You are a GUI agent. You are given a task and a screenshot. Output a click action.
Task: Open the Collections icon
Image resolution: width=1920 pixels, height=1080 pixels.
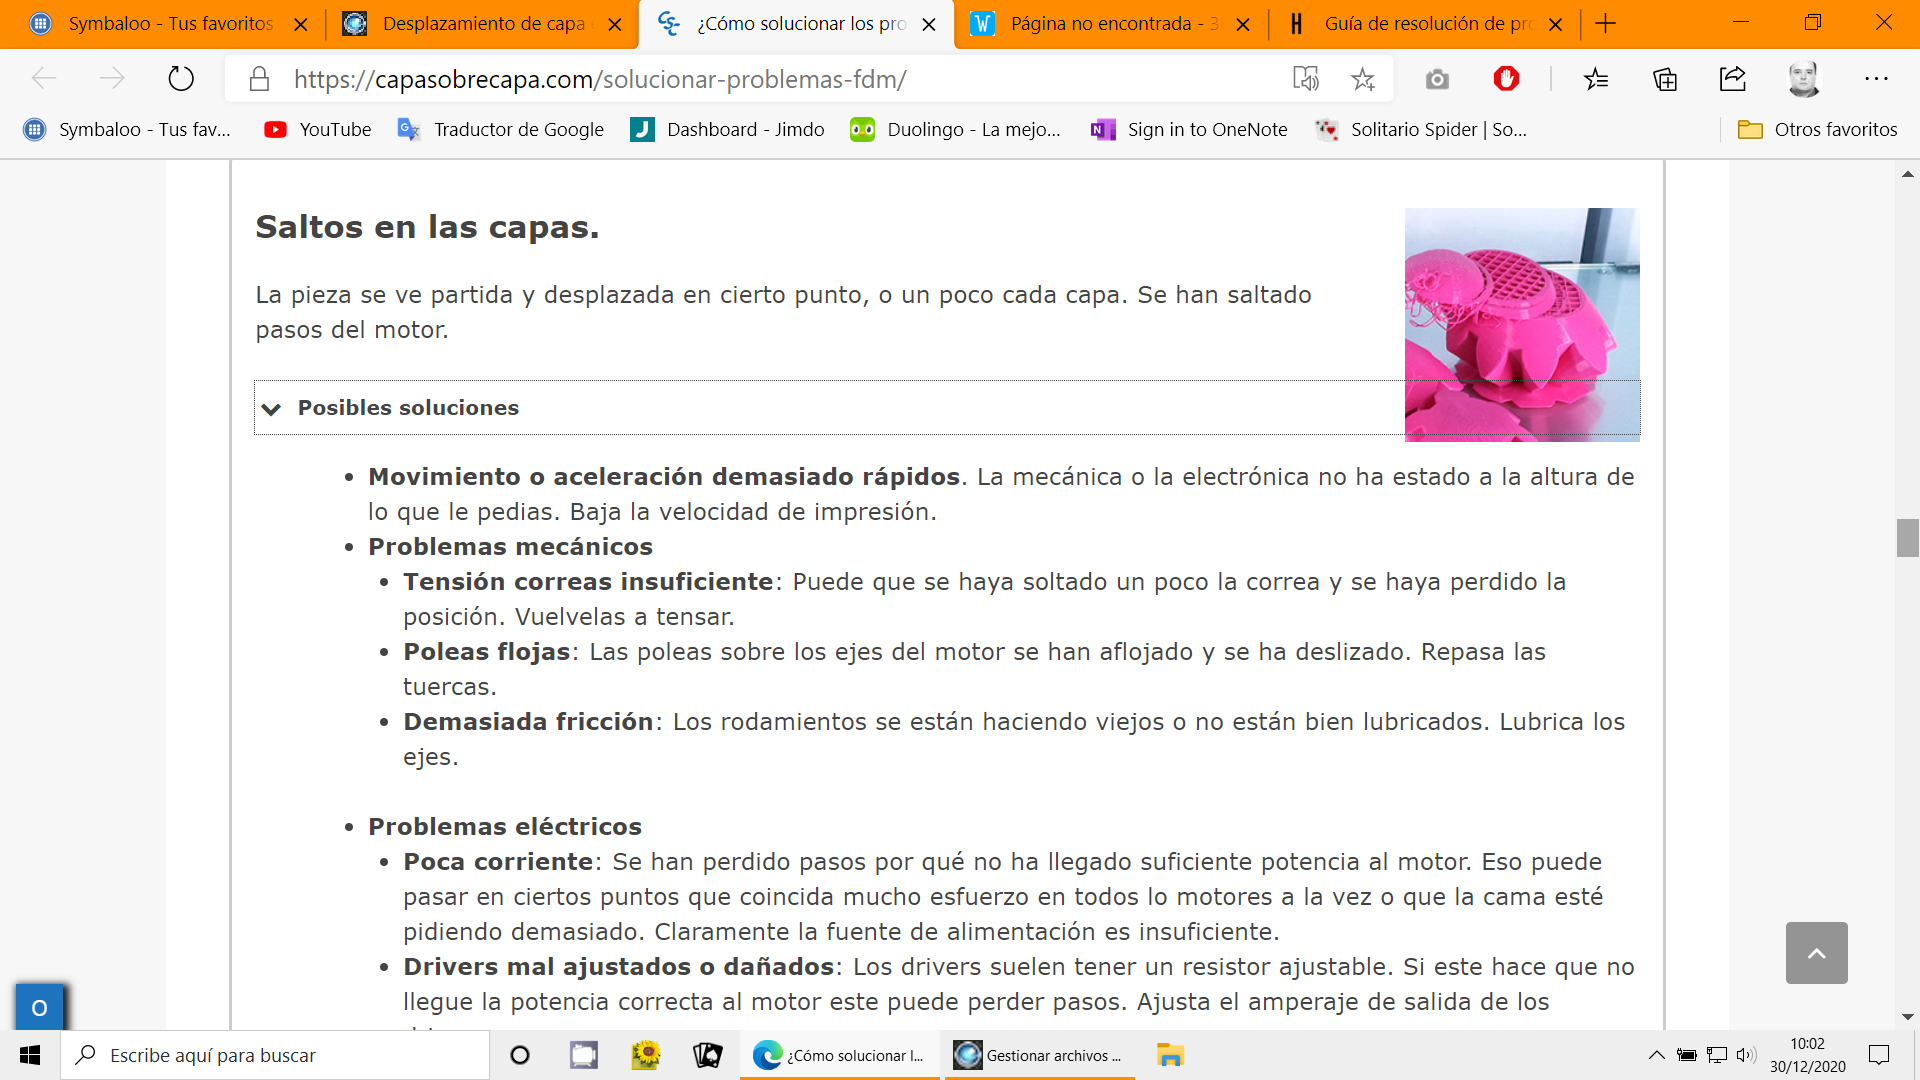pos(1665,79)
